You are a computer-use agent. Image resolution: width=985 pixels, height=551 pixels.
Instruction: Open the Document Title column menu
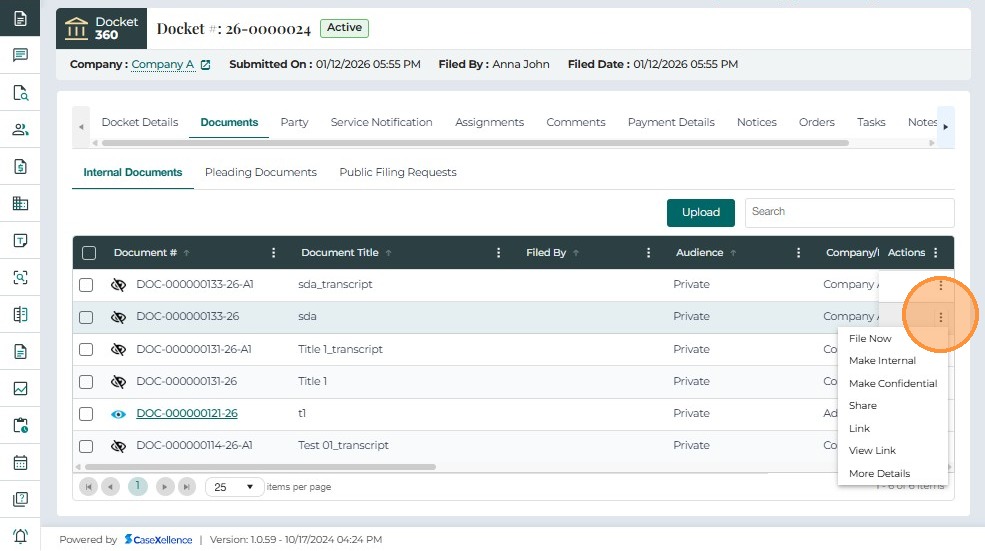pyautogui.click(x=499, y=253)
